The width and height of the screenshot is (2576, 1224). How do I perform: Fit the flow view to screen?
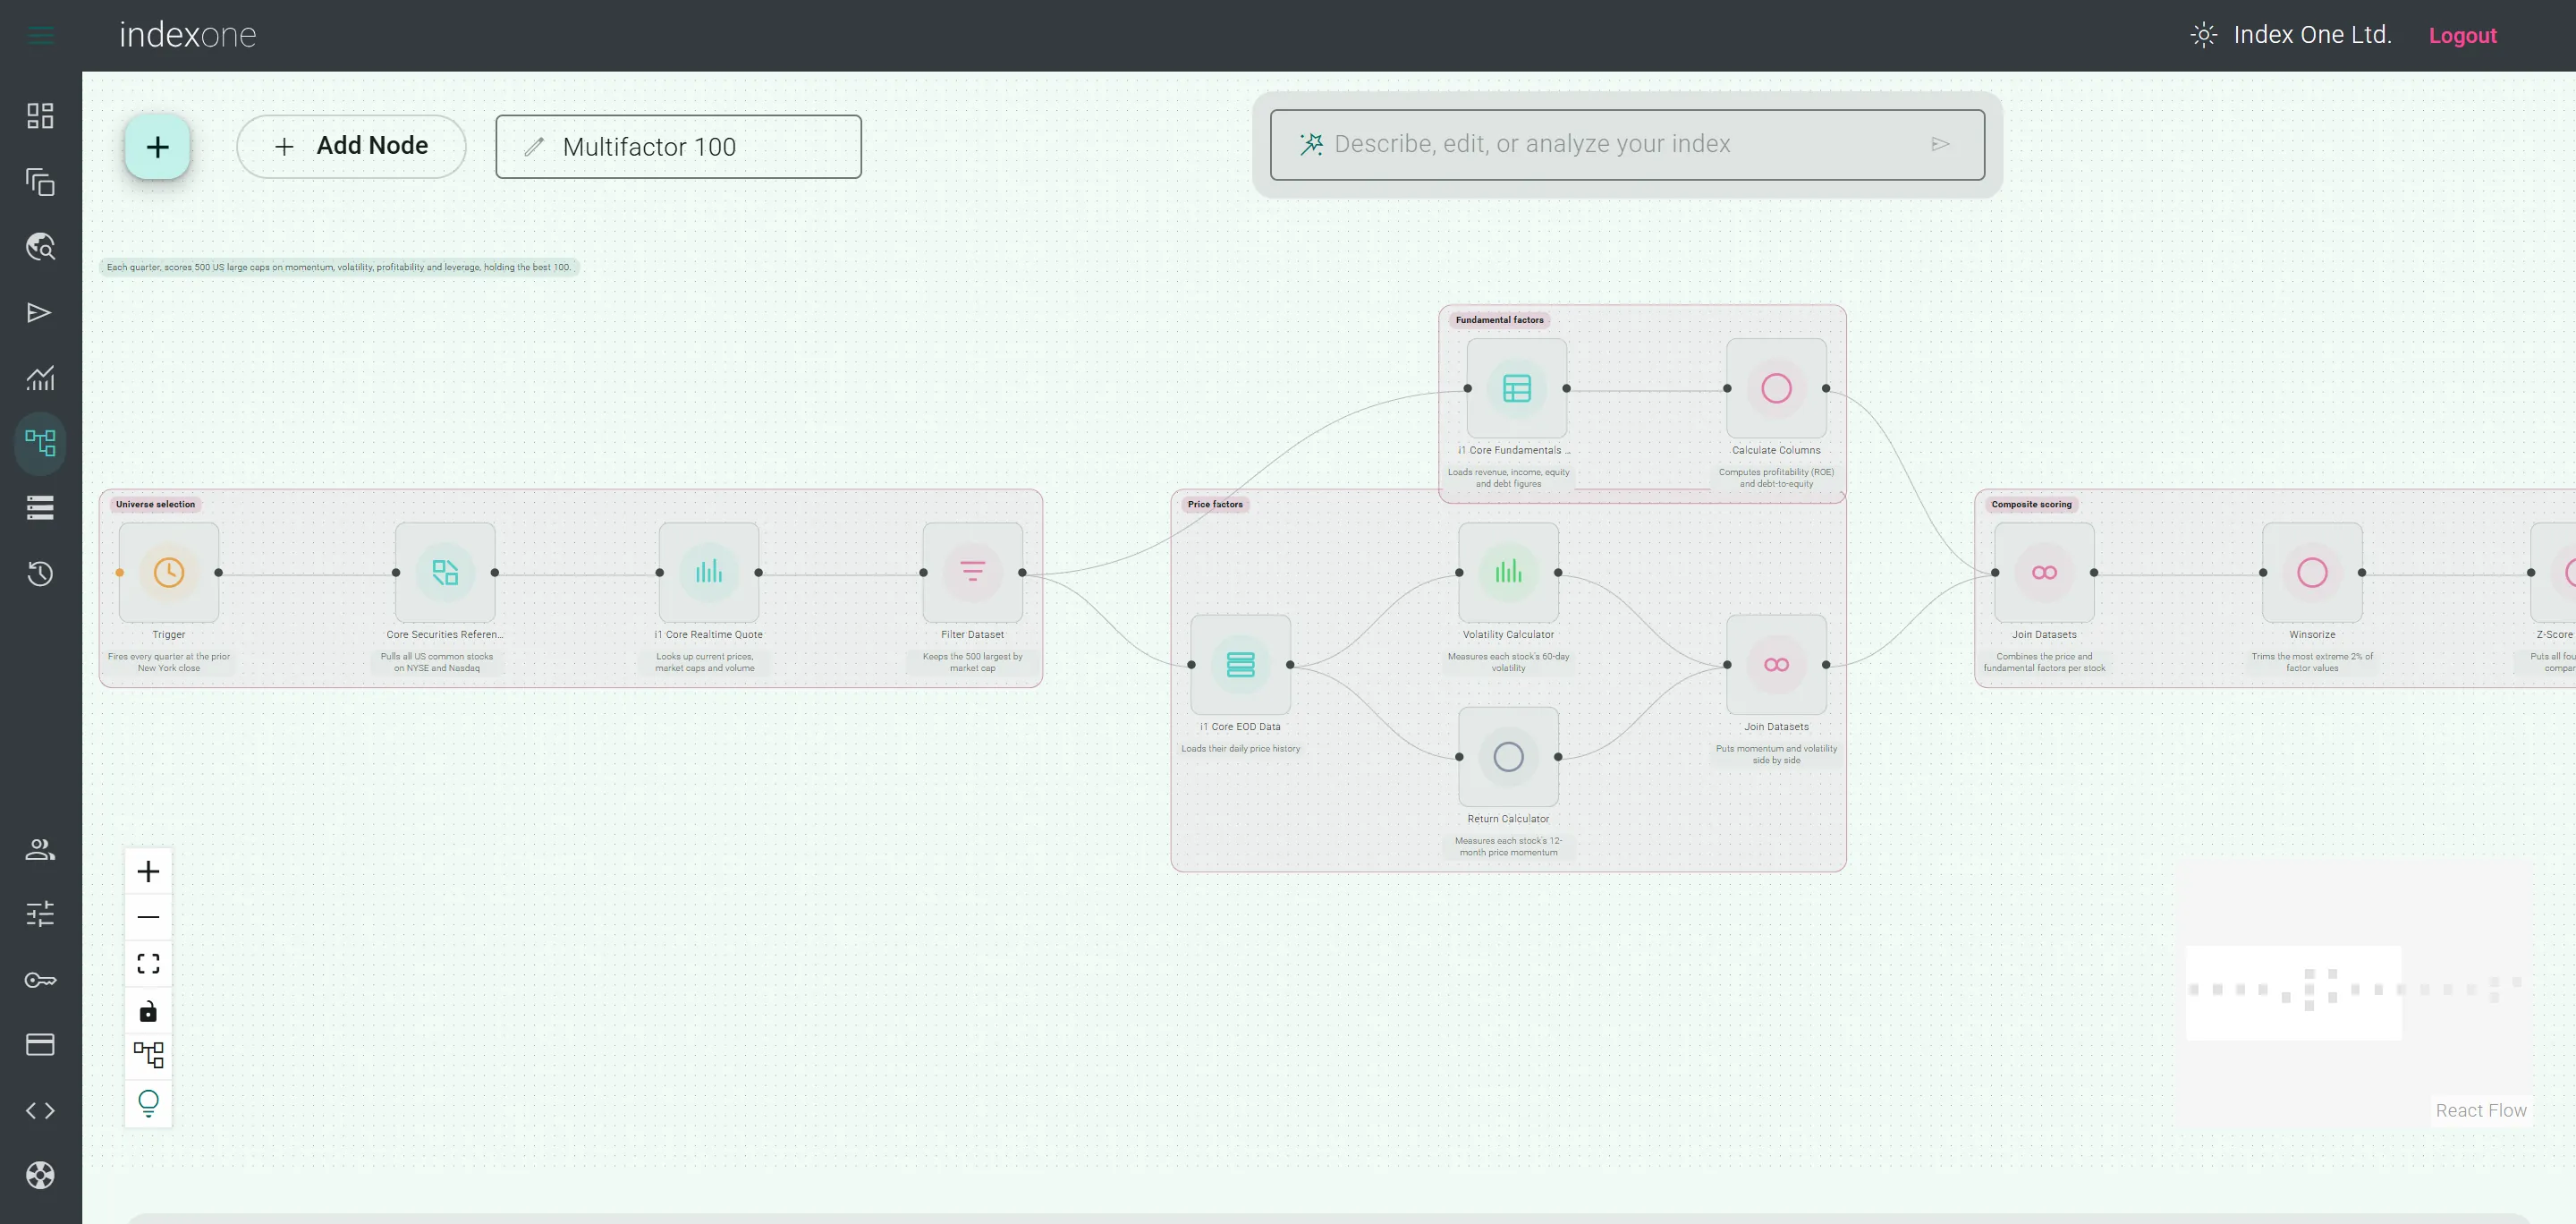click(148, 964)
